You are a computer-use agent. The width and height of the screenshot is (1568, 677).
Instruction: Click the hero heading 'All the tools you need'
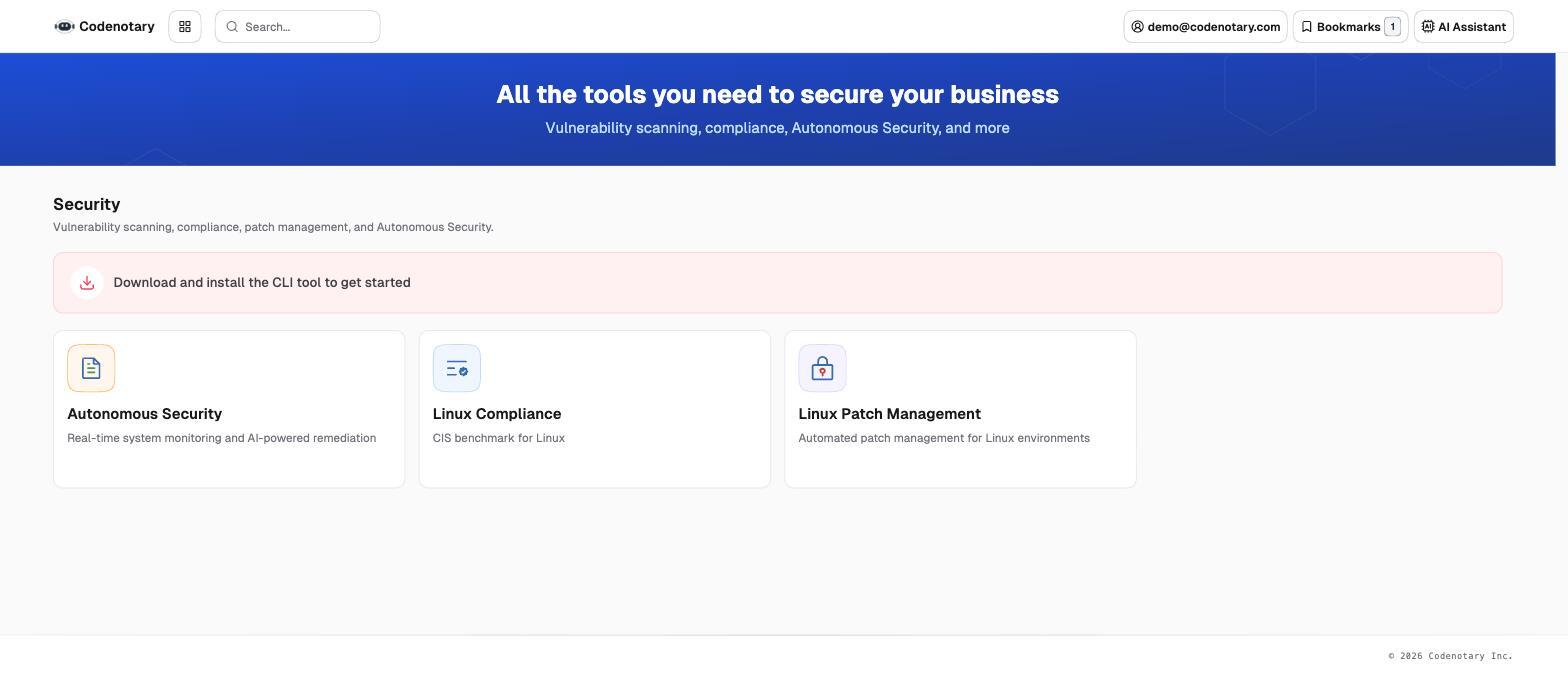coord(777,94)
